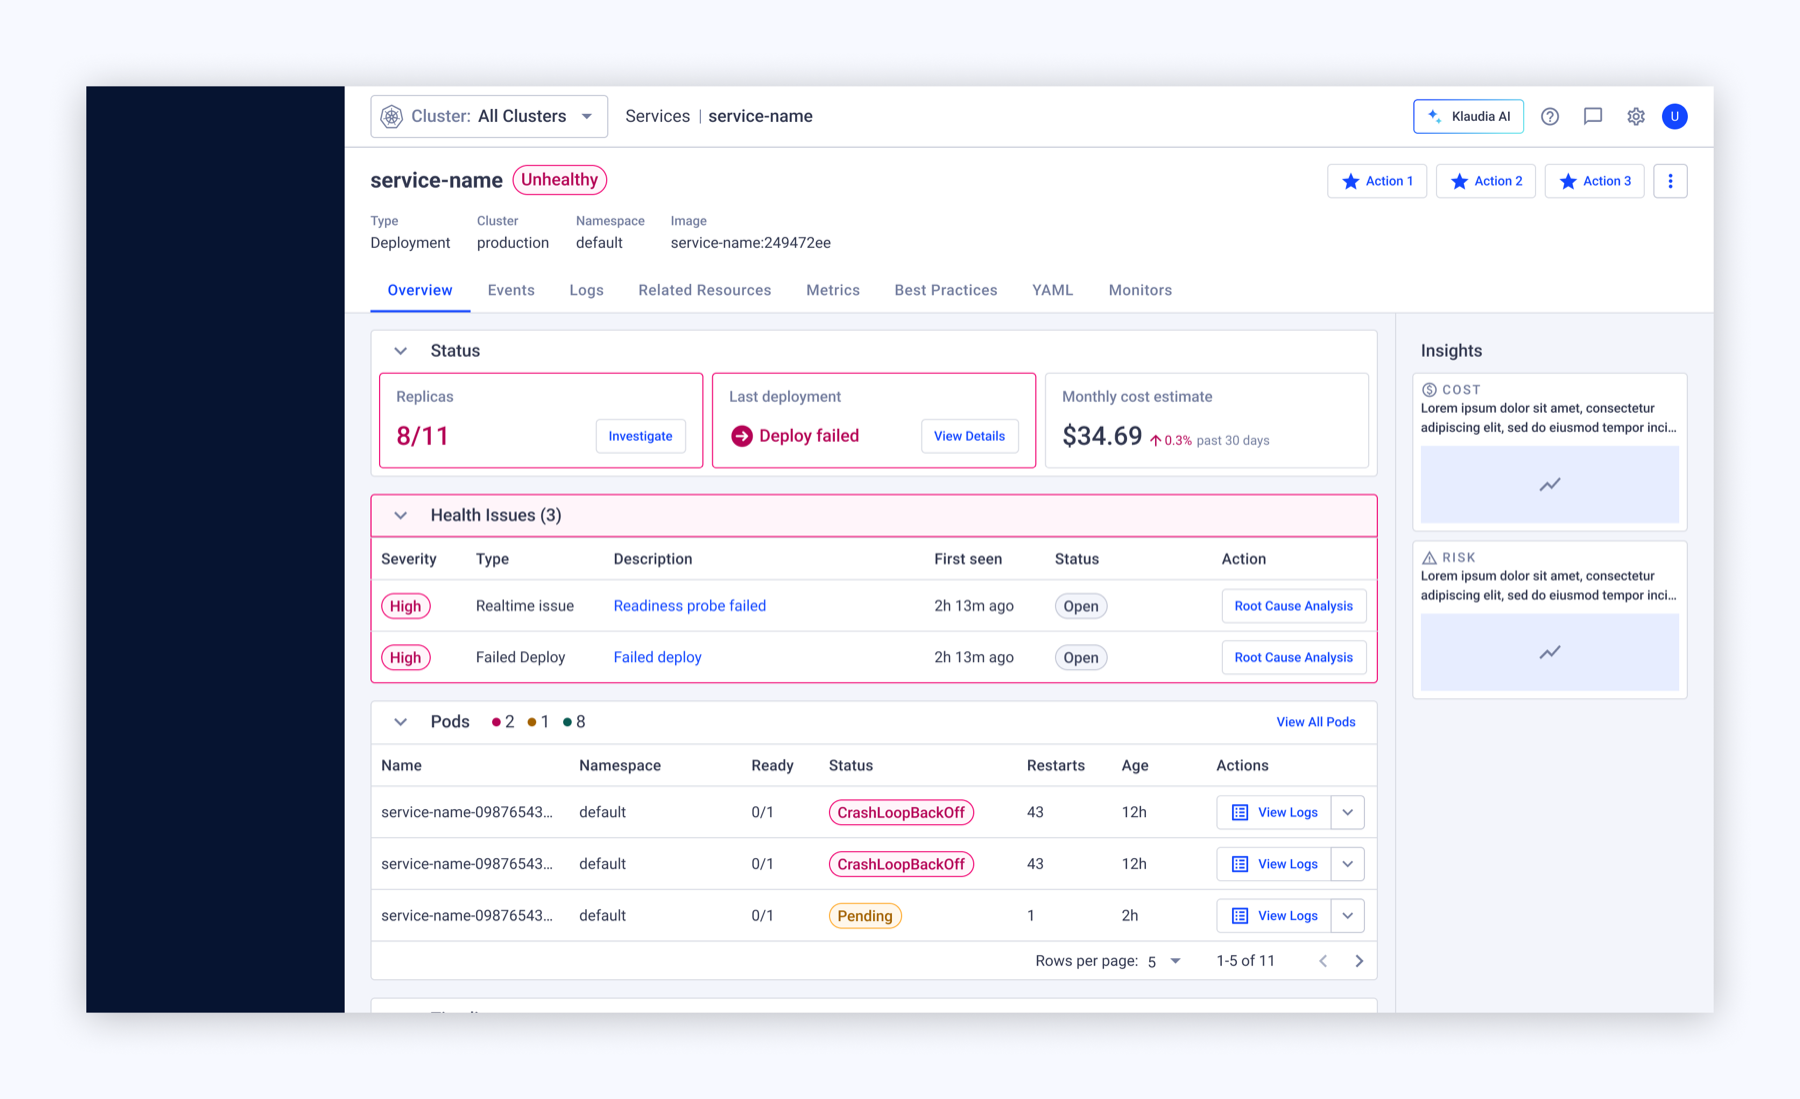Open the Cluster: All Clusters dropdown
The image size is (1800, 1099).
[x=489, y=116]
